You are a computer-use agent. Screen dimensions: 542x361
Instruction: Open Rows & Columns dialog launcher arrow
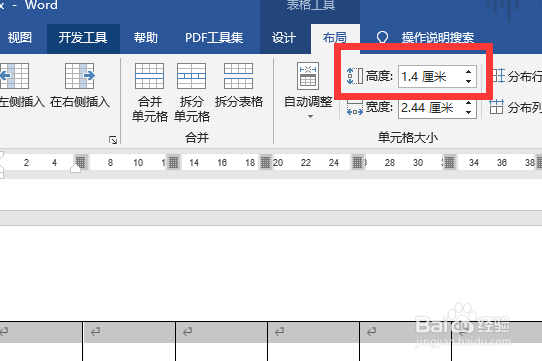pyautogui.click(x=113, y=140)
